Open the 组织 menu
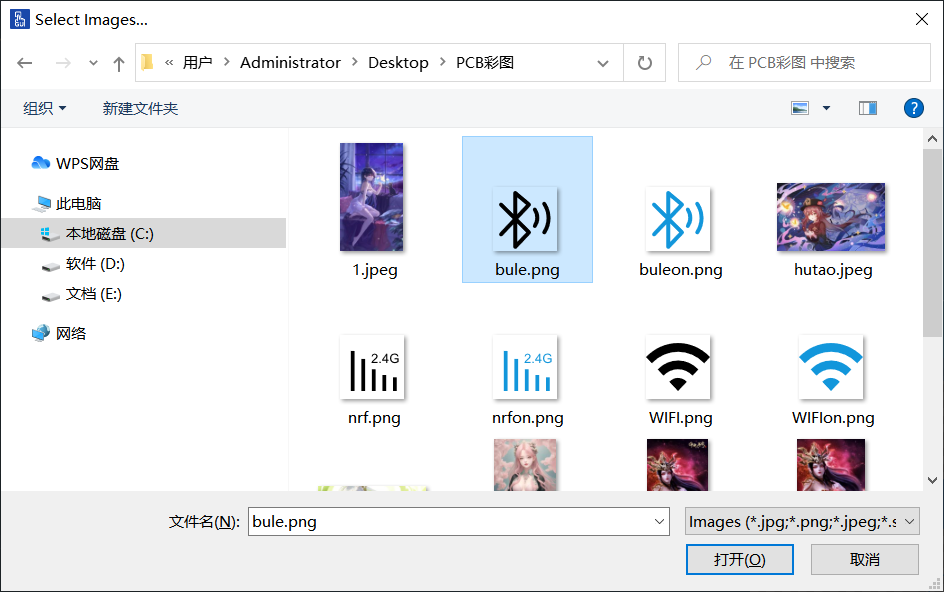944x592 pixels. [45, 108]
